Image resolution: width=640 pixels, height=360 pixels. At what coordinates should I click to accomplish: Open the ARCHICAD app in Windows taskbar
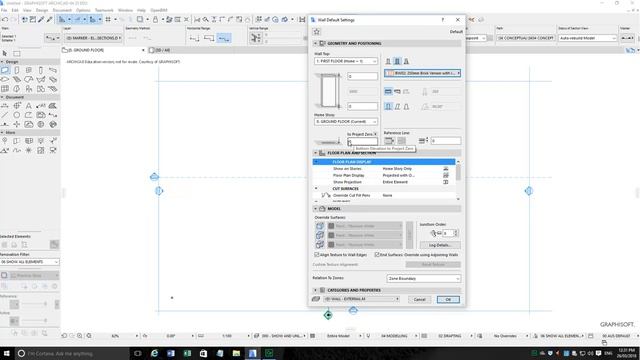pyautogui.click(x=253, y=353)
